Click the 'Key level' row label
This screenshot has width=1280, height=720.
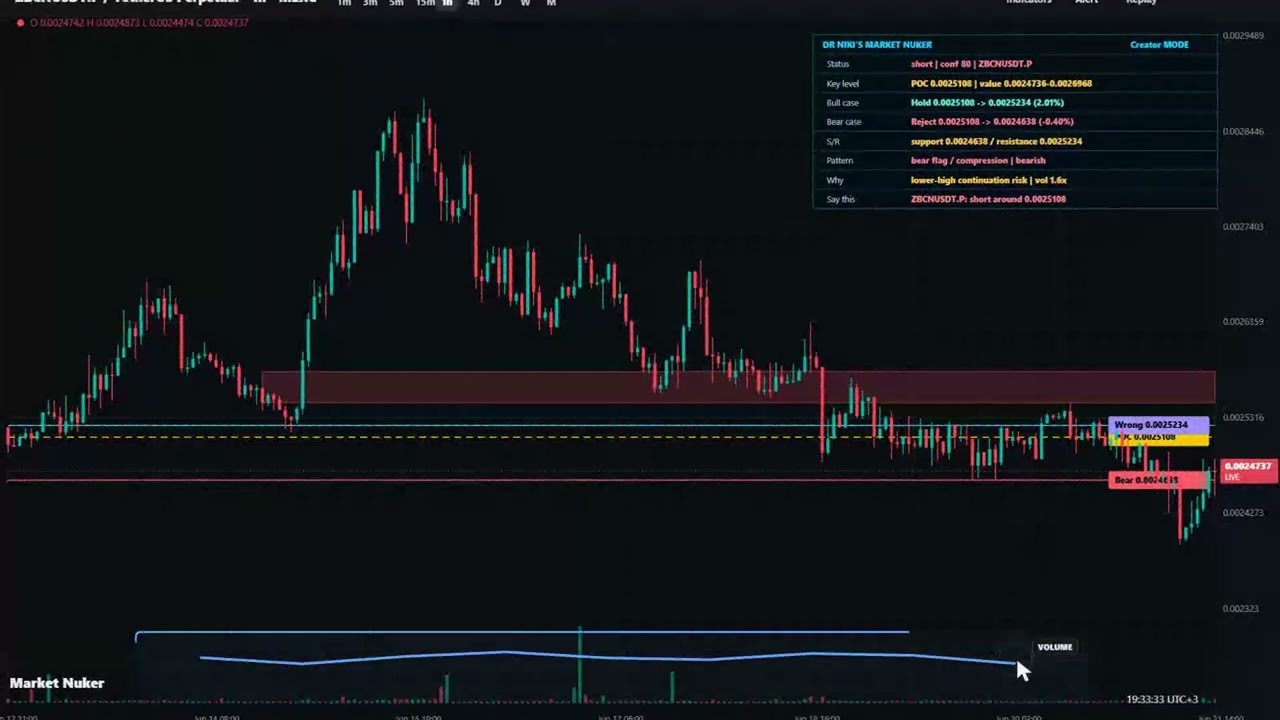(x=843, y=84)
